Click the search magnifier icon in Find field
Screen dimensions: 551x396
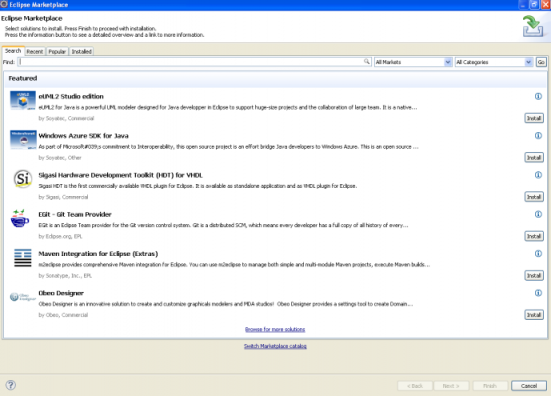(x=367, y=62)
